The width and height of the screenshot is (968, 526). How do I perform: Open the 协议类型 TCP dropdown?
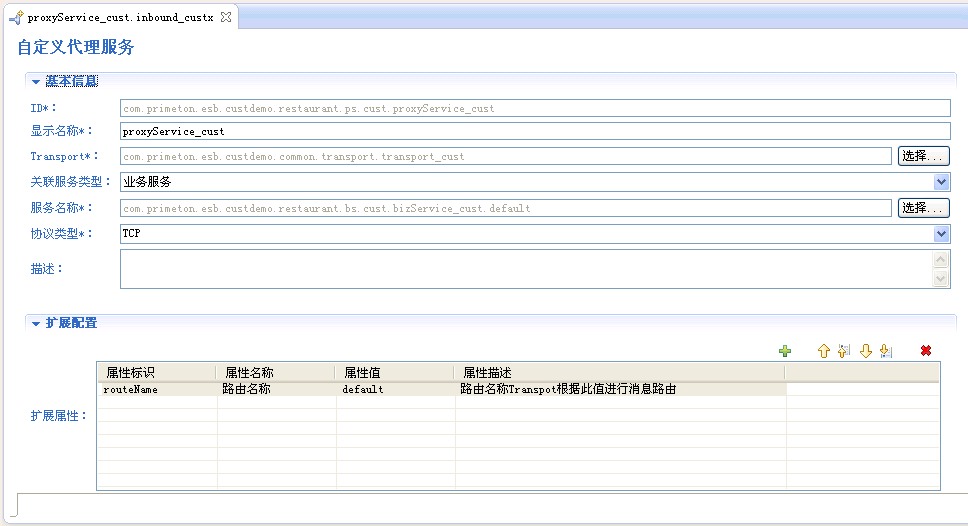[x=941, y=233]
